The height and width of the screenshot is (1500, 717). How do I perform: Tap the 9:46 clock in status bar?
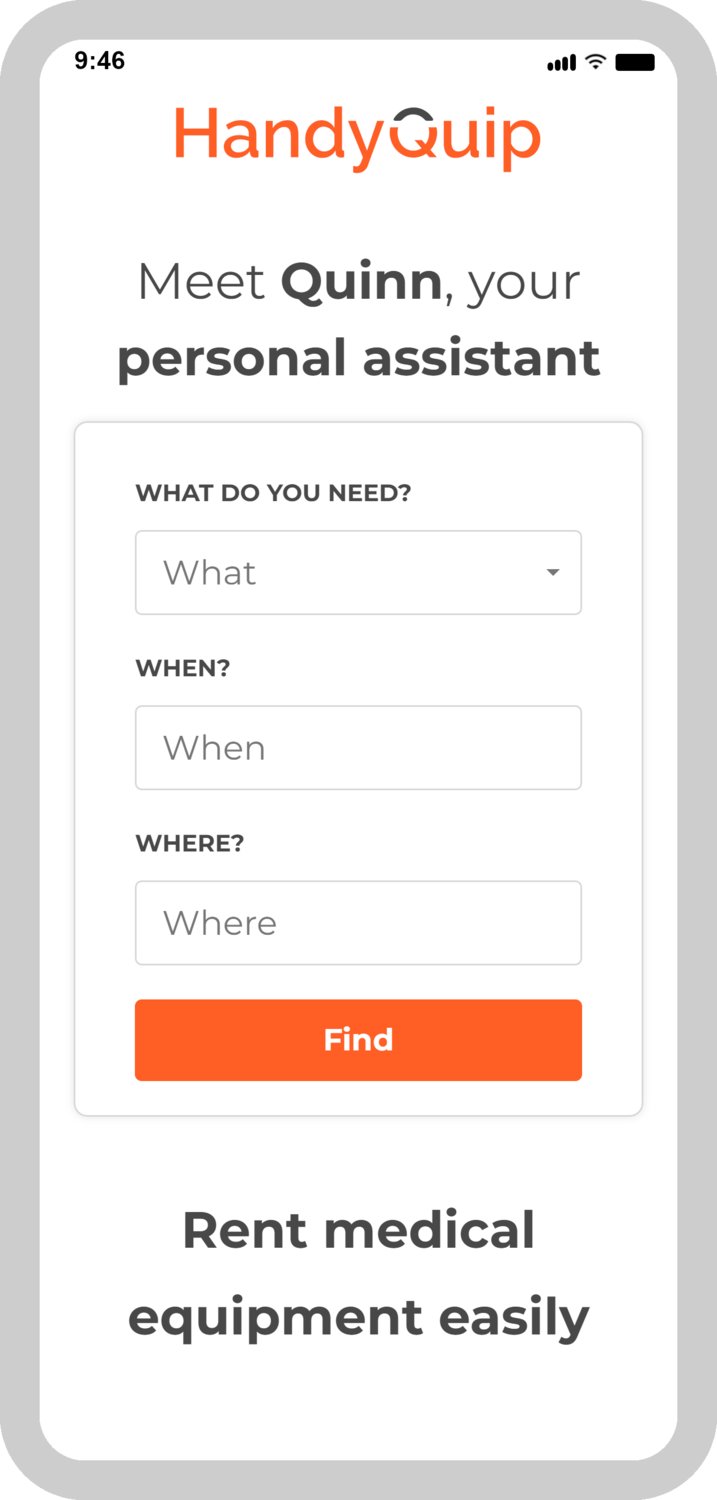point(100,61)
